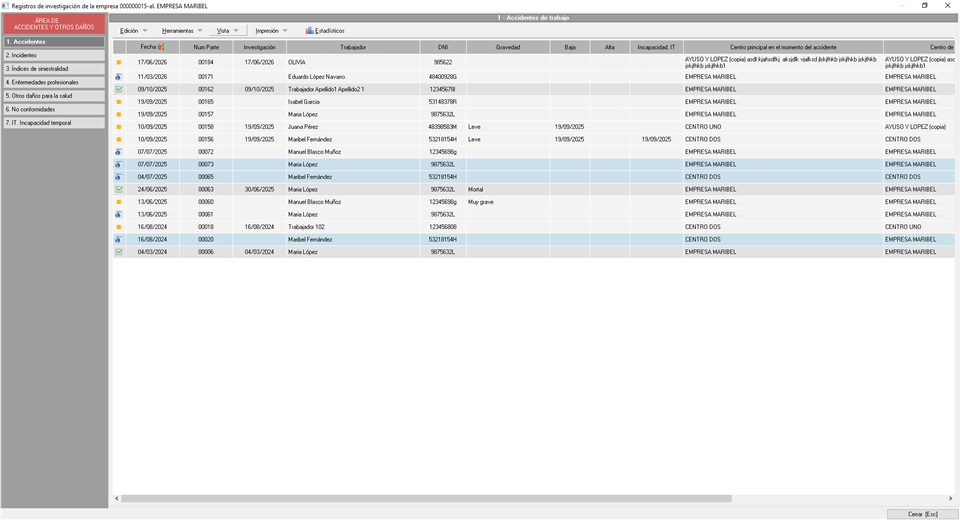Select the DNI cell 53148378R

(443, 102)
